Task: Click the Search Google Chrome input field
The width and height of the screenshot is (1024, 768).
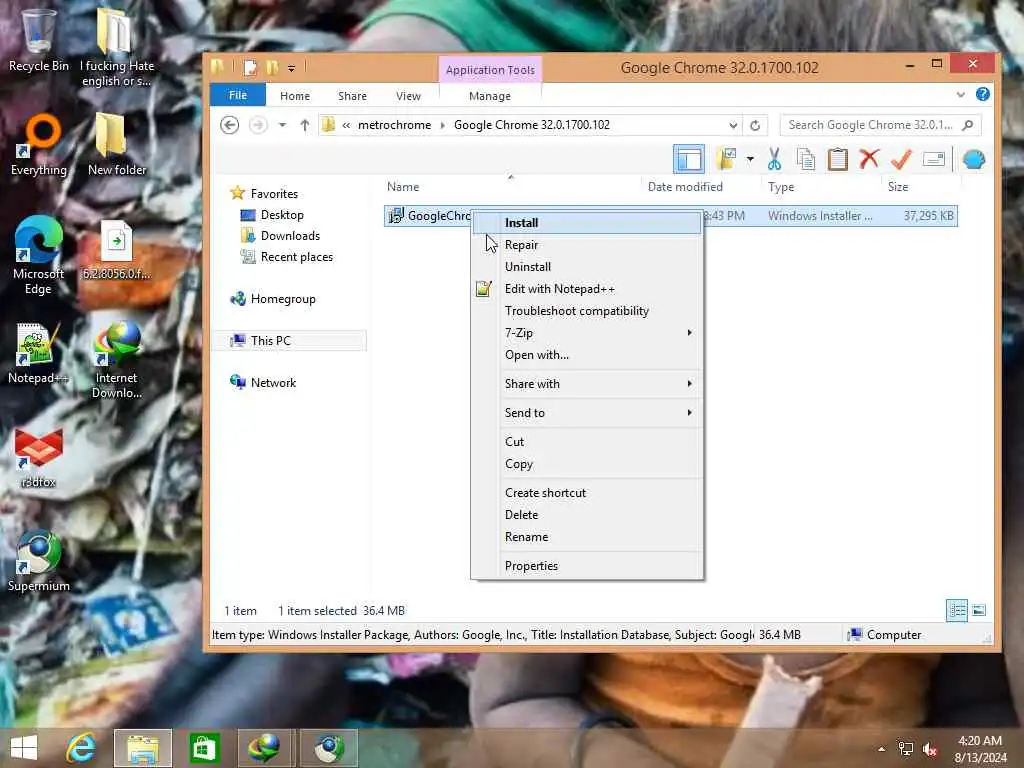Action: 880,125
